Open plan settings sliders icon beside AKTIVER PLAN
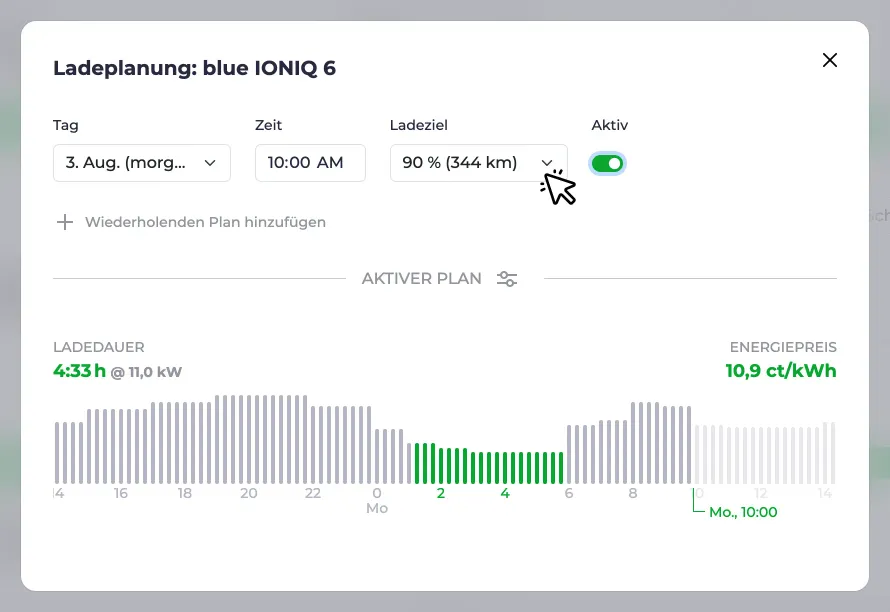890x612 pixels. pos(507,279)
